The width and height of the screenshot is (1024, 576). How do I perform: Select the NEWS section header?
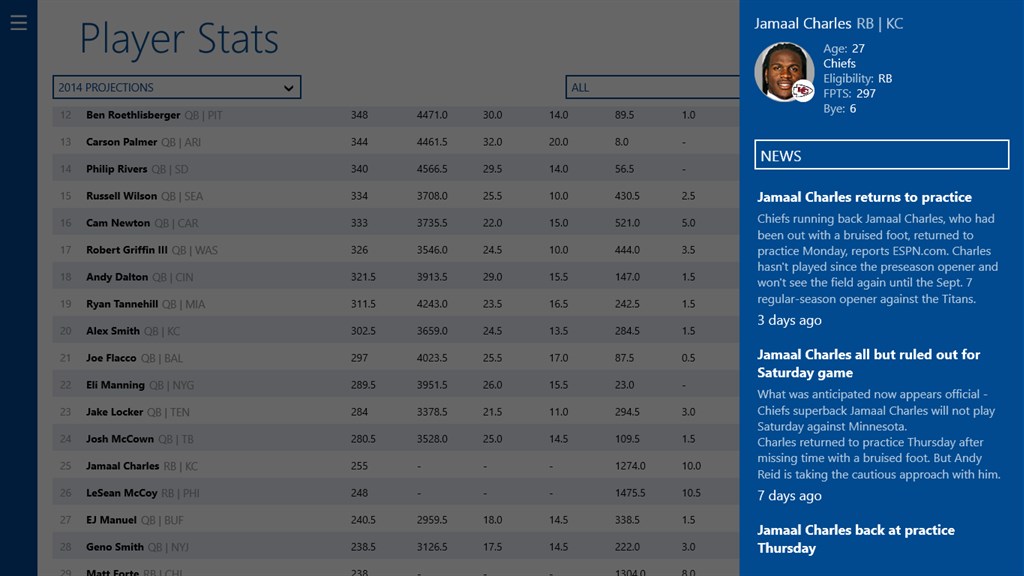click(882, 155)
